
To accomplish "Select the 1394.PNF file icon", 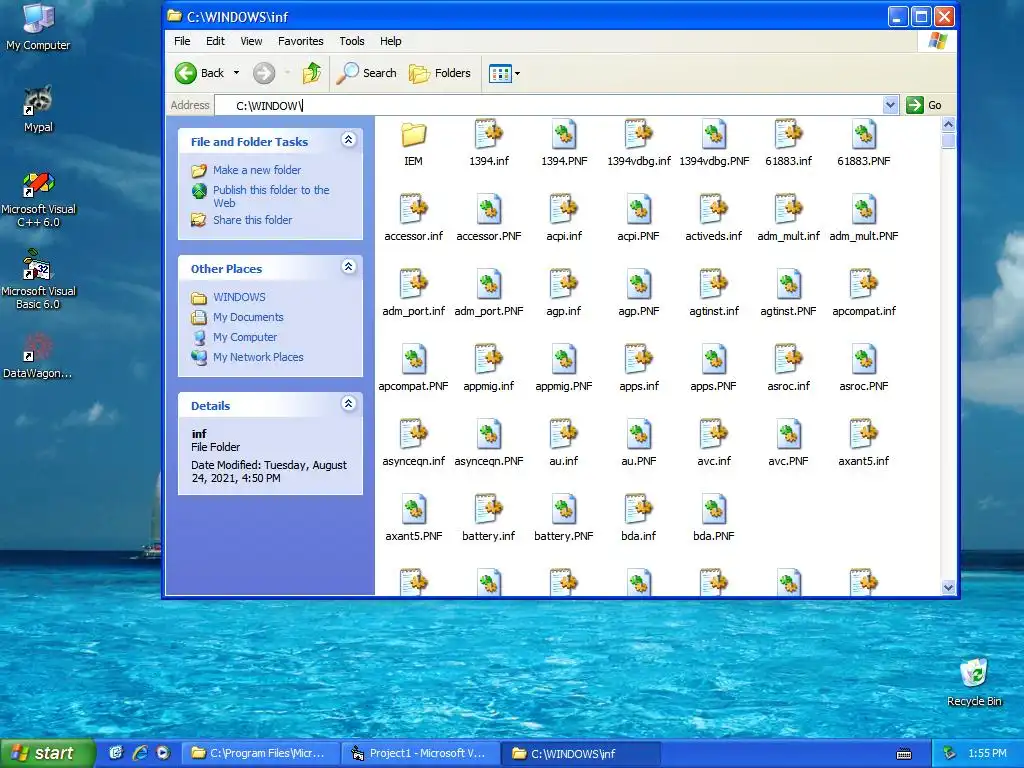I will 564,135.
